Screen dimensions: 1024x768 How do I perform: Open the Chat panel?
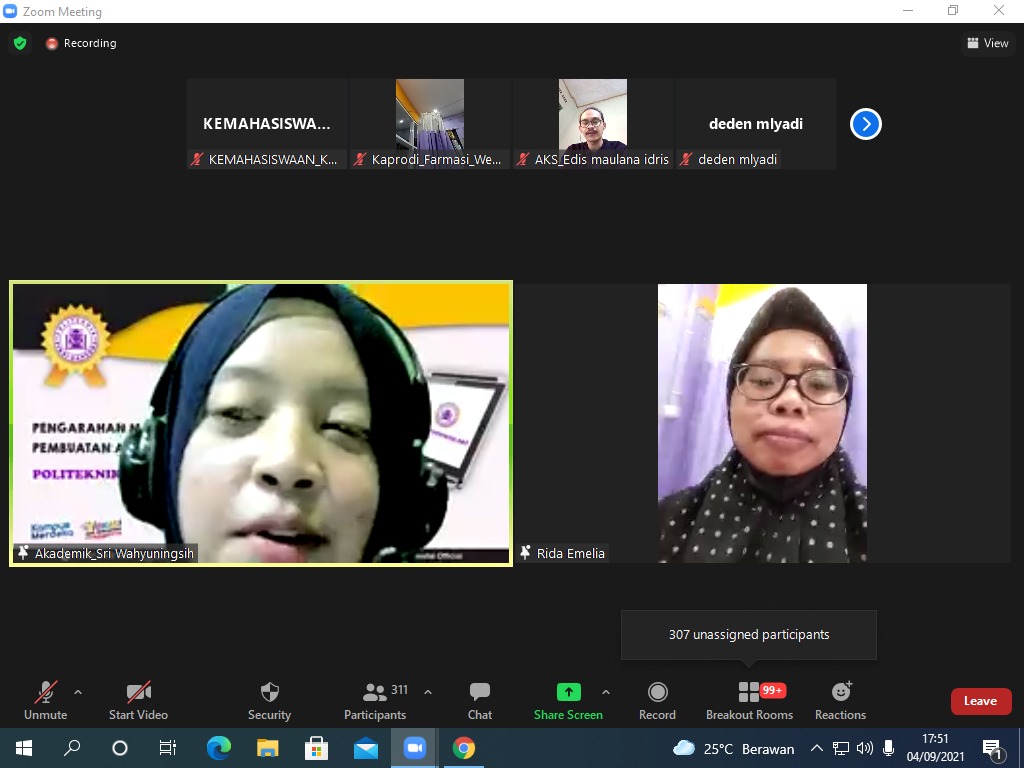[480, 701]
